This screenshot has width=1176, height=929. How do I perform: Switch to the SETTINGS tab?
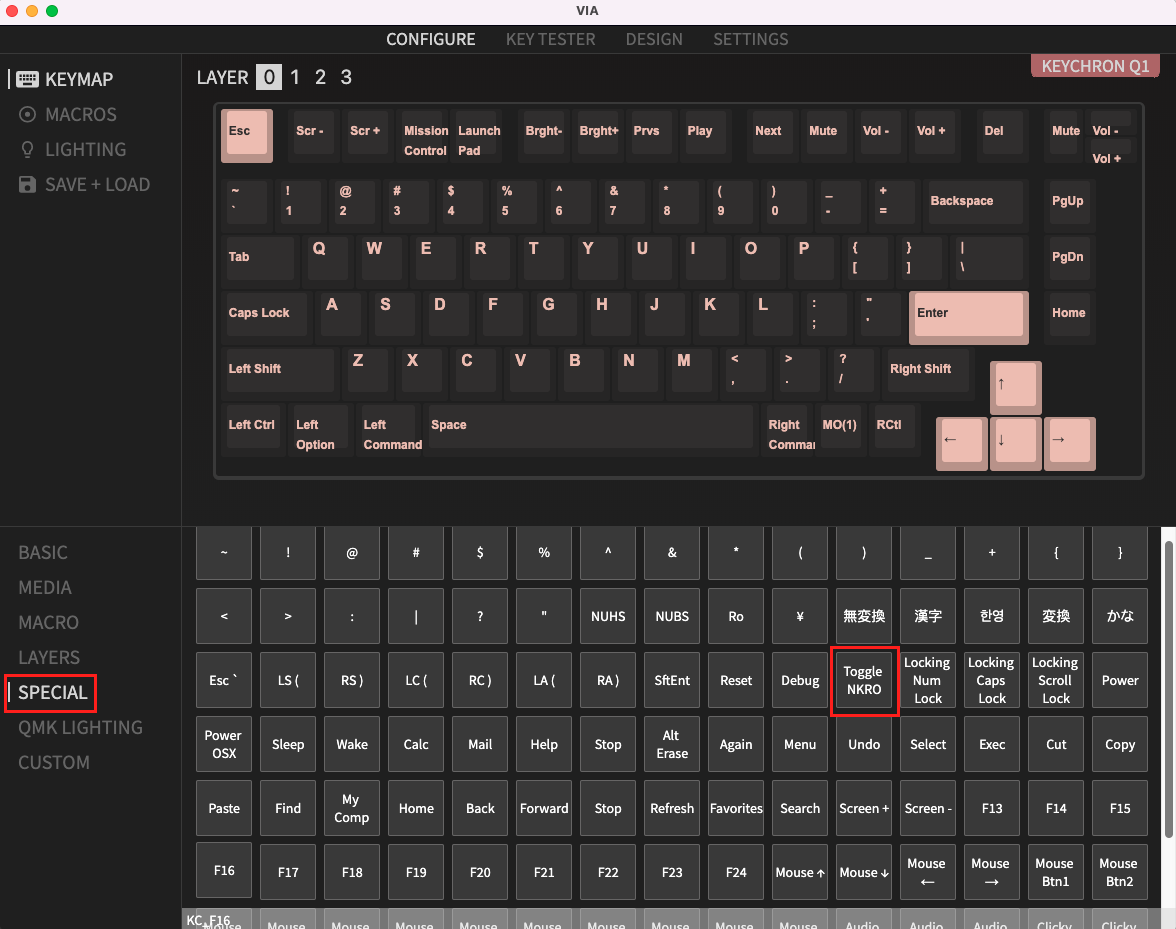pyautogui.click(x=750, y=39)
